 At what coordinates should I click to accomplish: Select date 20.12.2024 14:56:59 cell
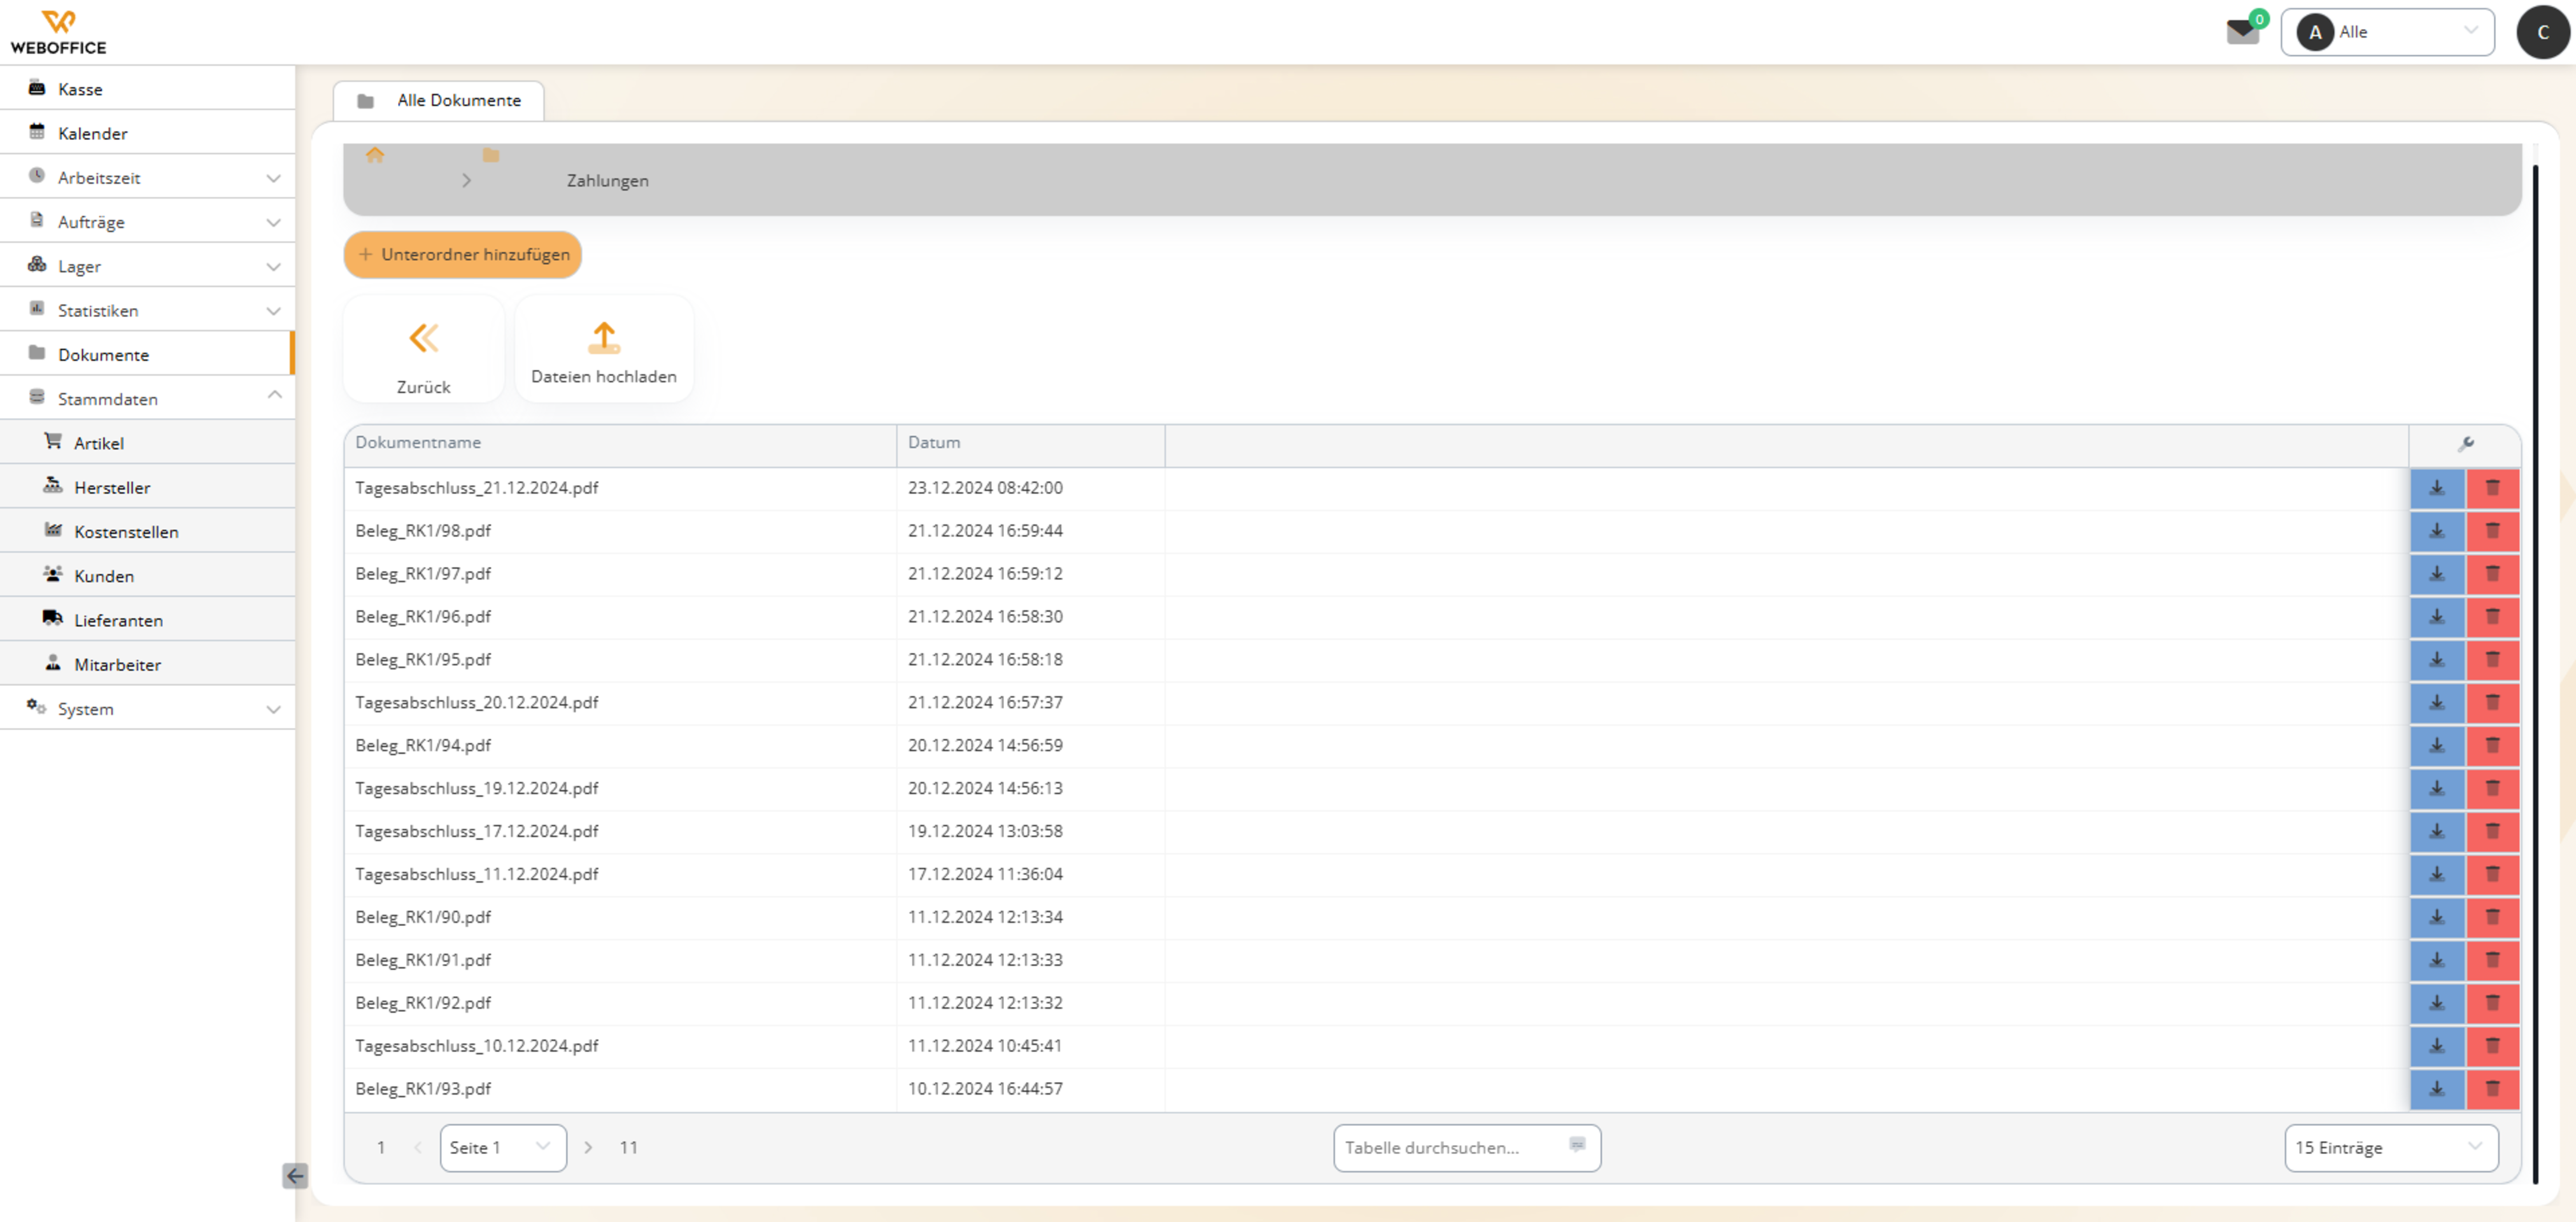pos(1031,746)
